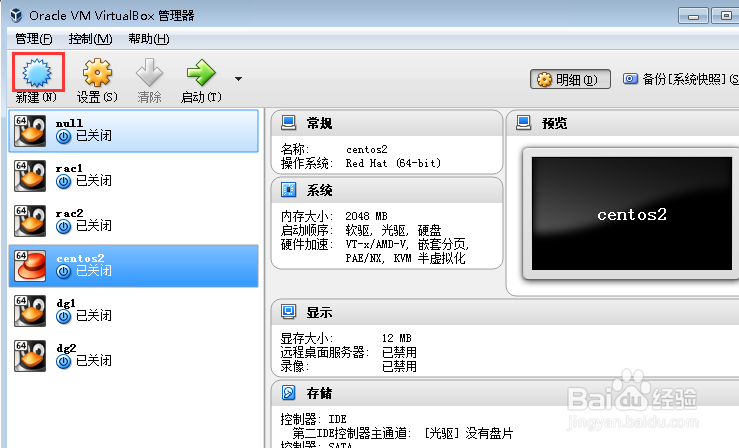Click the rac1 VM penguin icon

click(x=30, y=176)
